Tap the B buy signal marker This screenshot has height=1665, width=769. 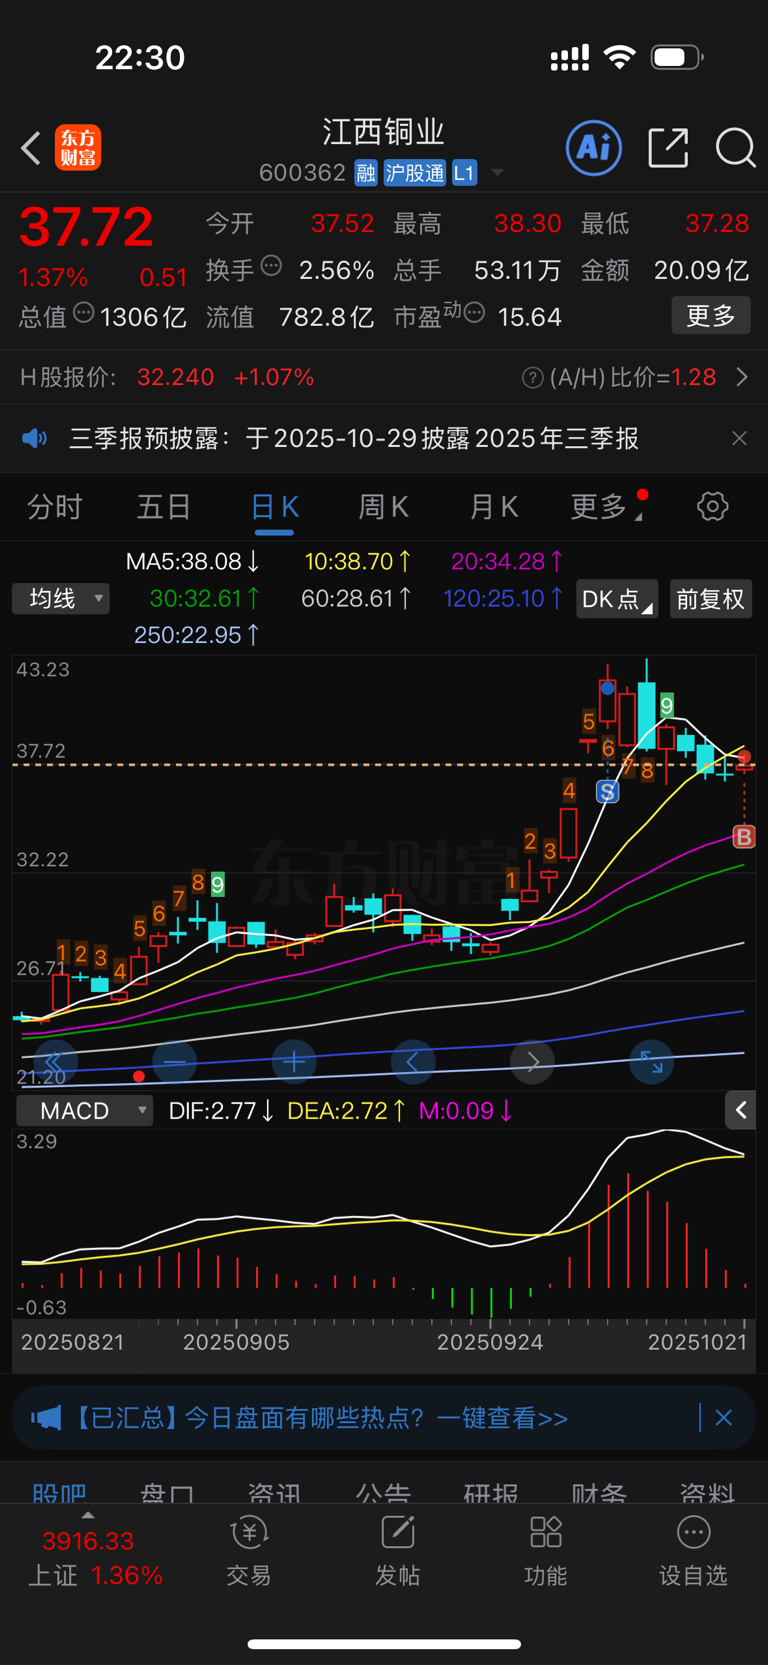pyautogui.click(x=744, y=836)
